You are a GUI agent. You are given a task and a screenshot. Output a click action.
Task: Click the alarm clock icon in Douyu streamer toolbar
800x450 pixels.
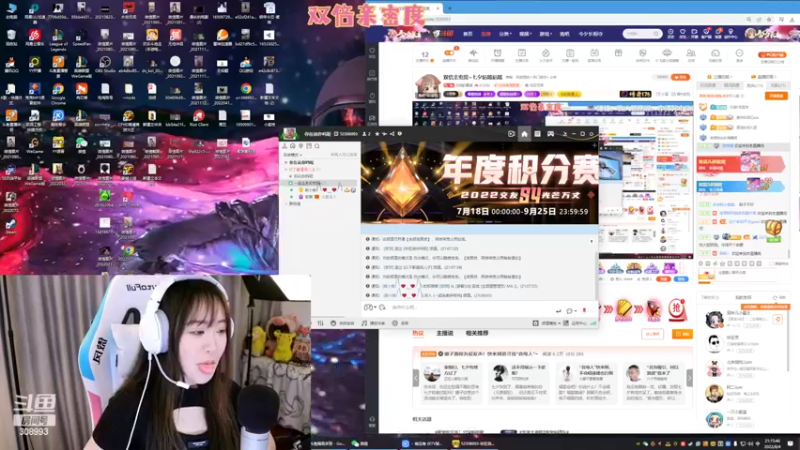coord(497,54)
